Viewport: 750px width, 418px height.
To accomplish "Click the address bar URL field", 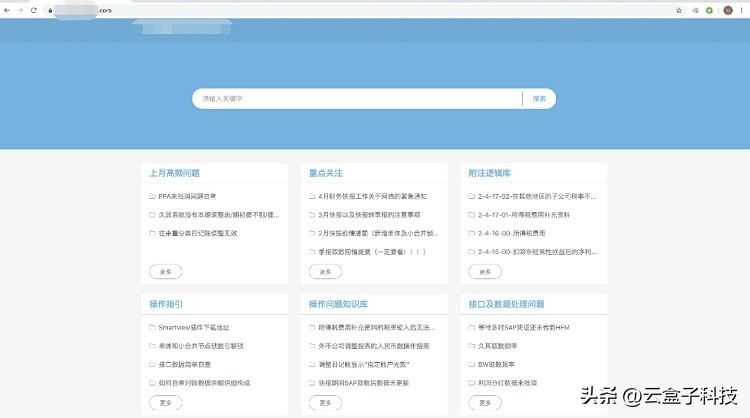I will 359,10.
